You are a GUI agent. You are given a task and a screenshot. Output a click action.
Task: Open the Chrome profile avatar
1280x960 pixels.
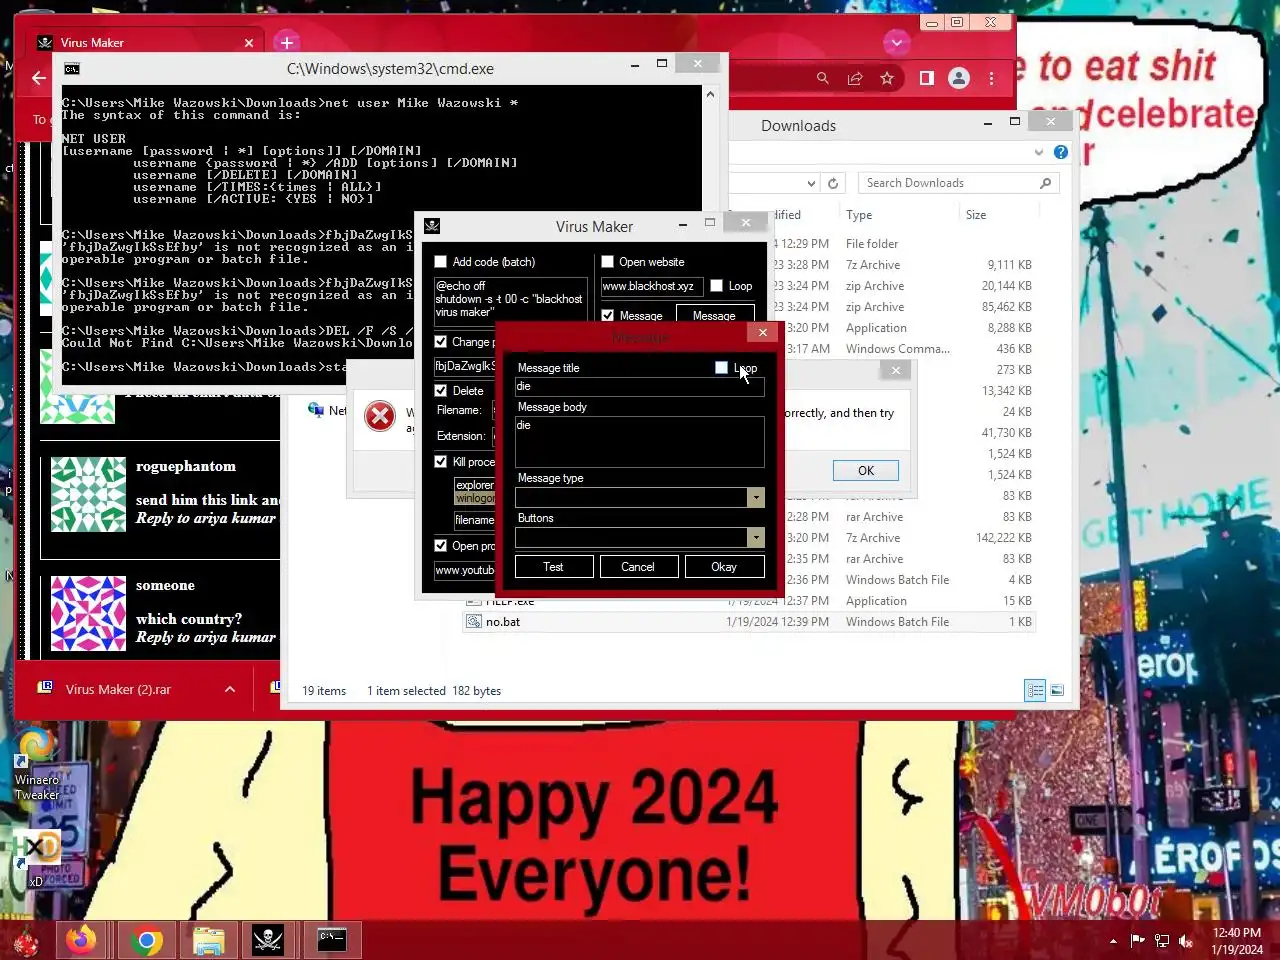click(959, 78)
